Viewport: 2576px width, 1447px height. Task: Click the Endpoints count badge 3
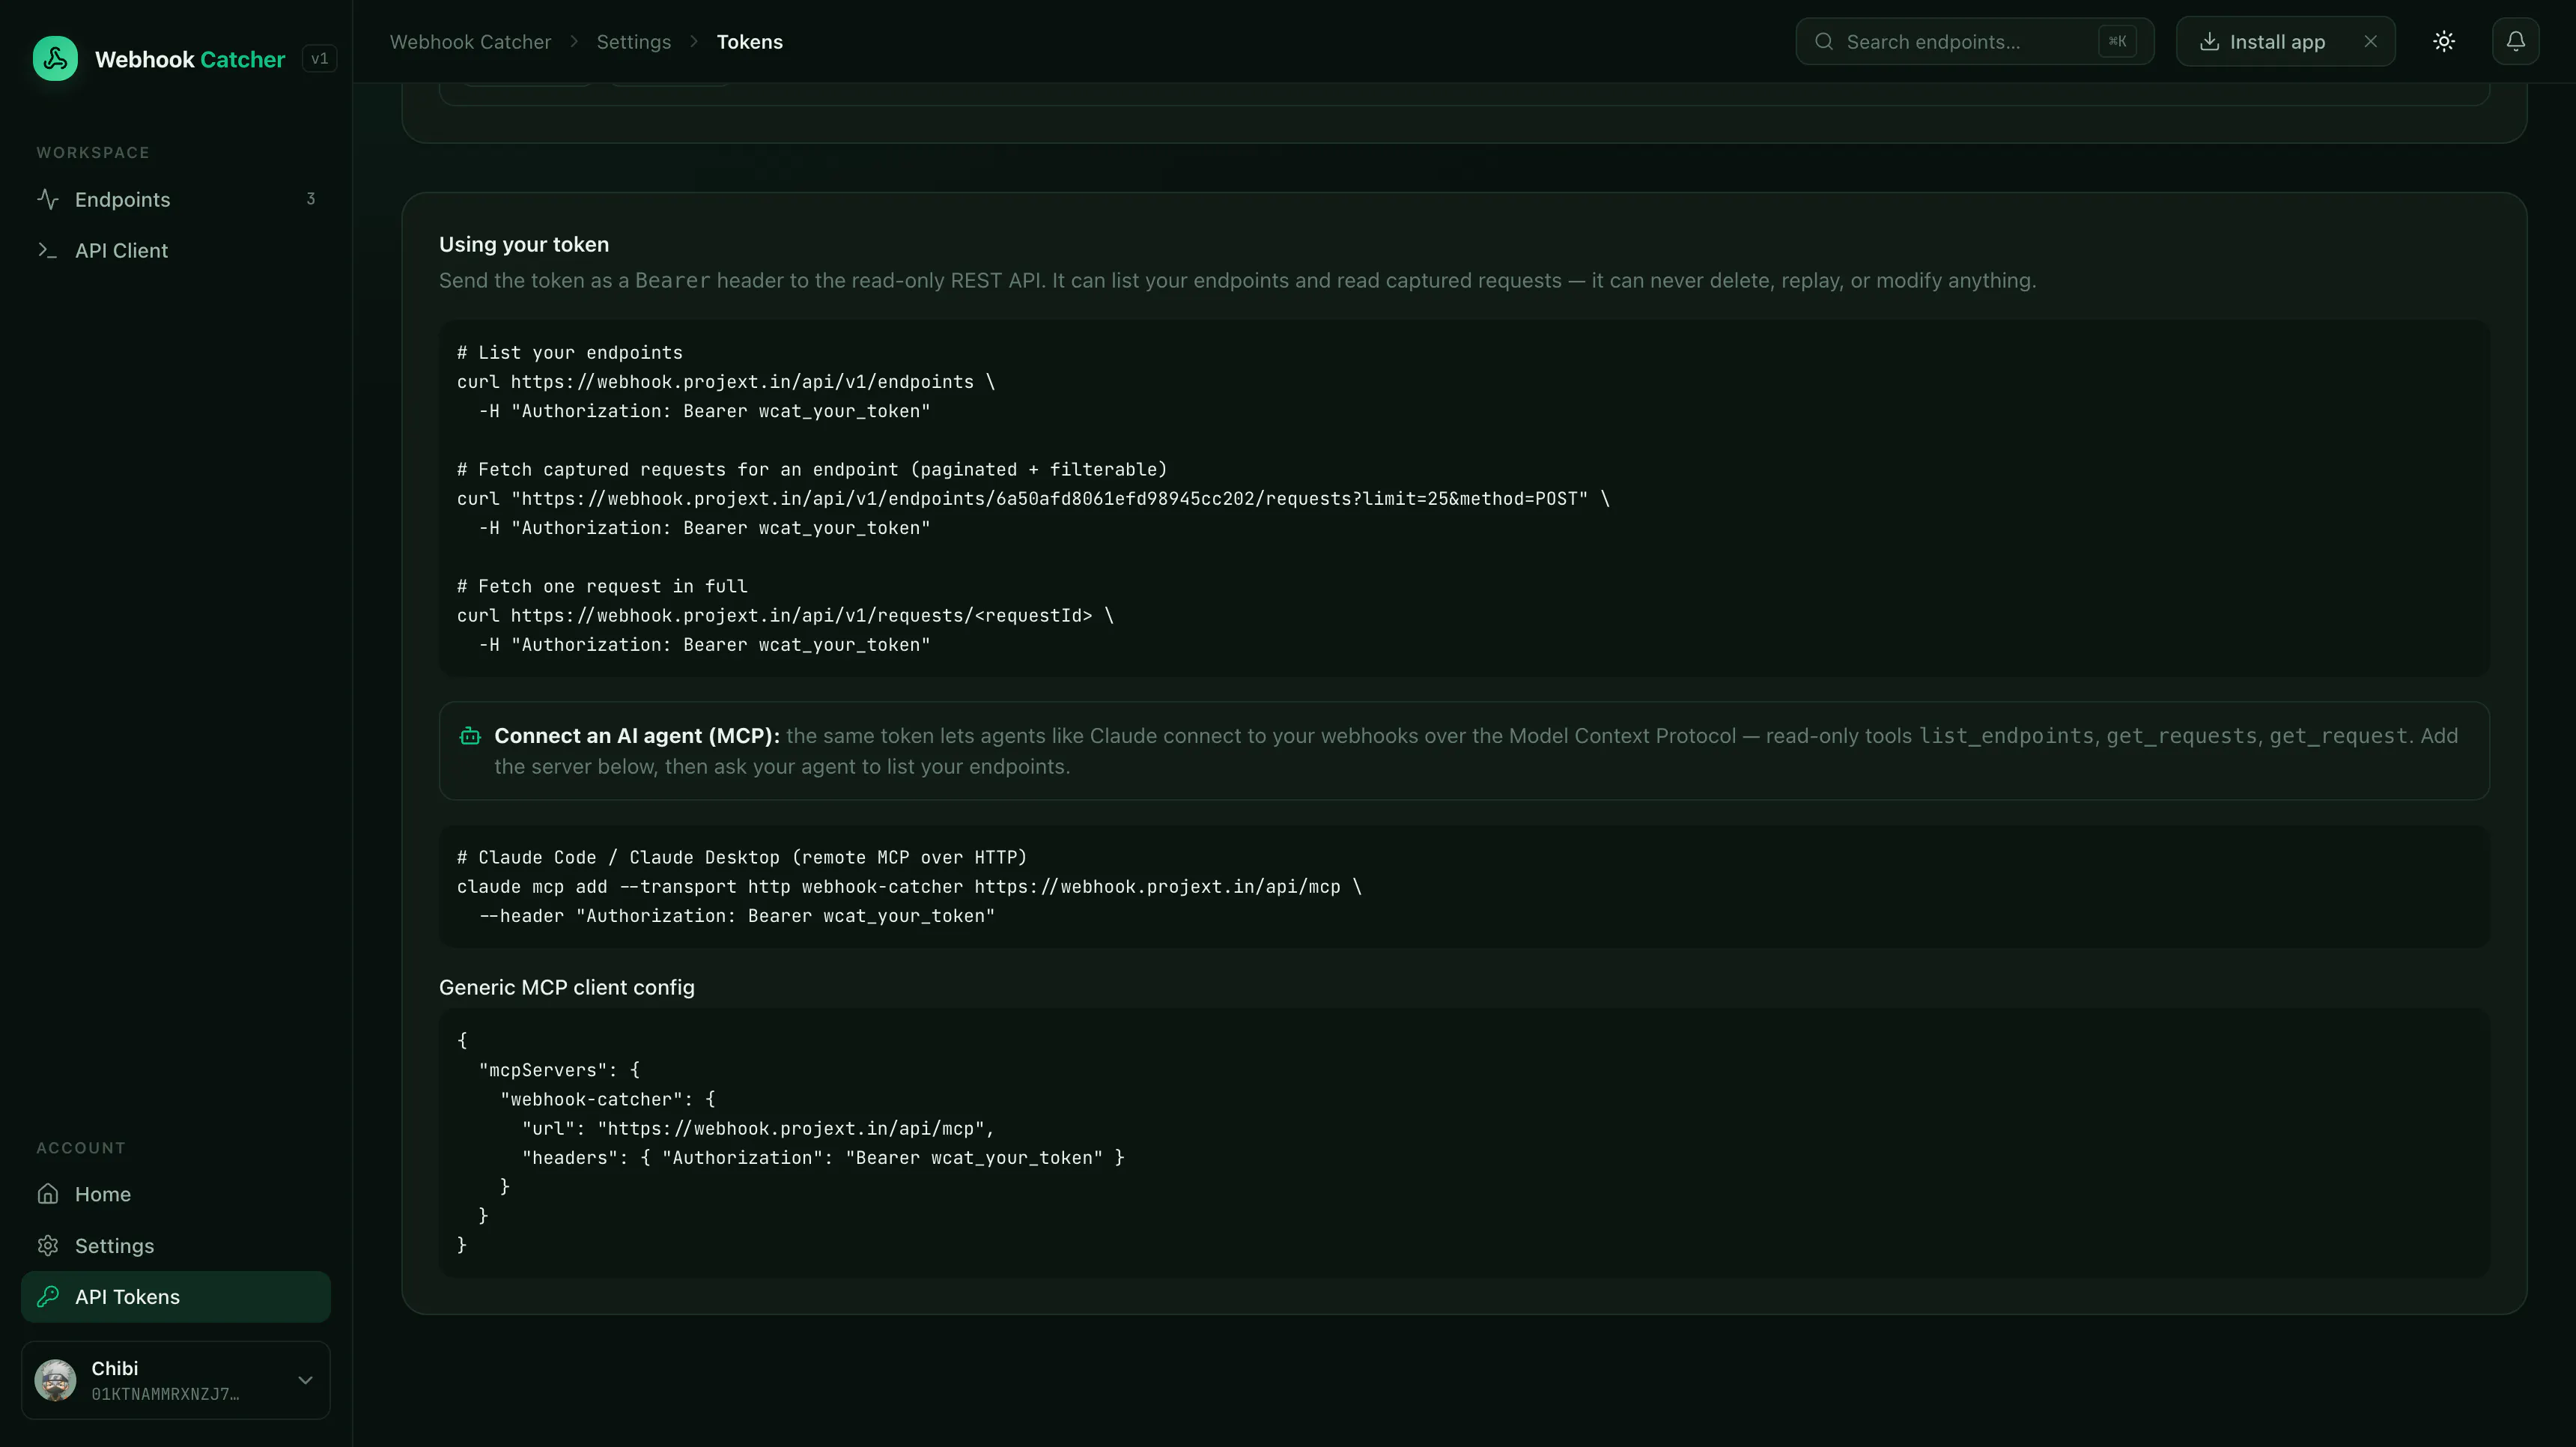[x=310, y=199]
